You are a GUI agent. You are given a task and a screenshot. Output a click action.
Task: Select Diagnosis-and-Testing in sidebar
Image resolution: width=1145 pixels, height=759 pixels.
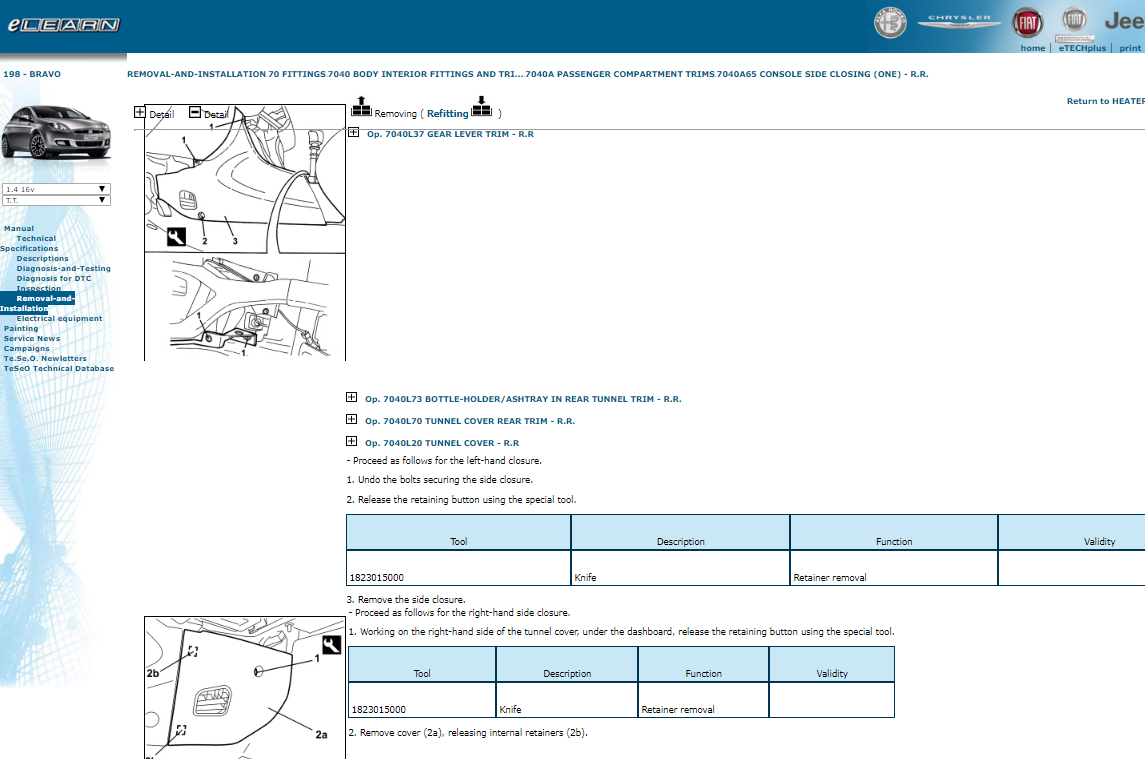pyautogui.click(x=64, y=269)
